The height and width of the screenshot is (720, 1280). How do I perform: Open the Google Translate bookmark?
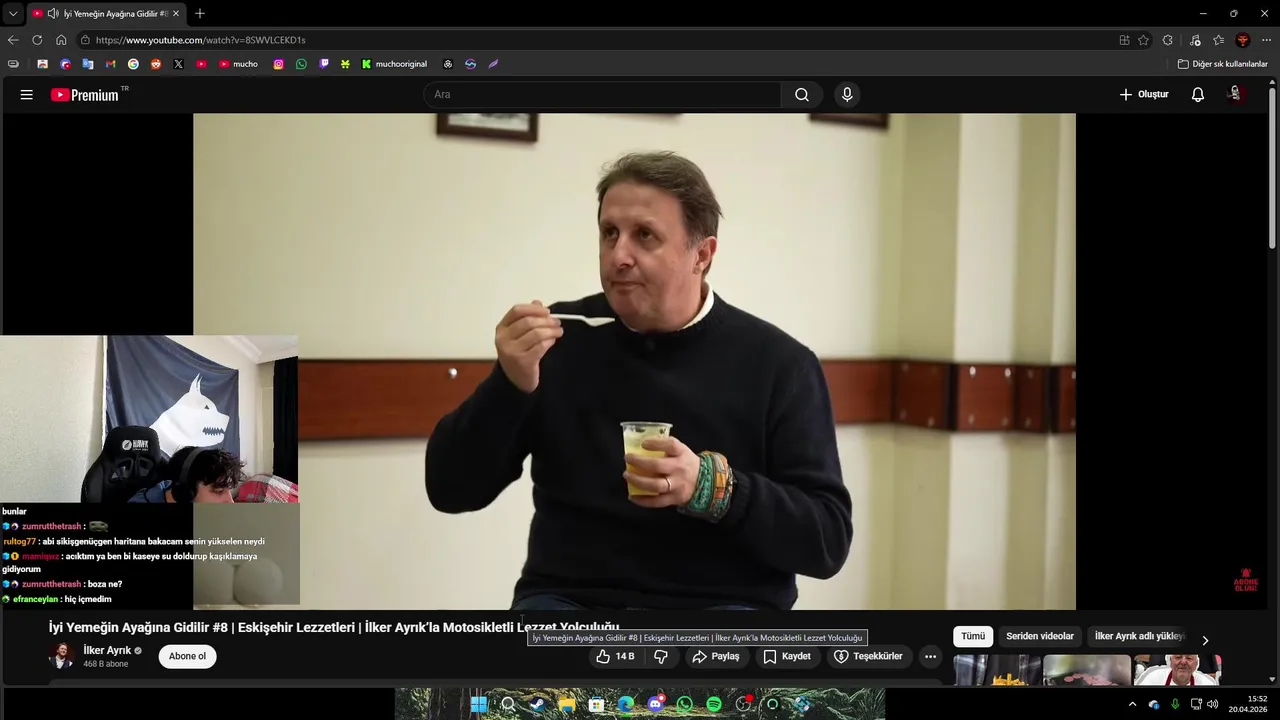[x=88, y=64]
